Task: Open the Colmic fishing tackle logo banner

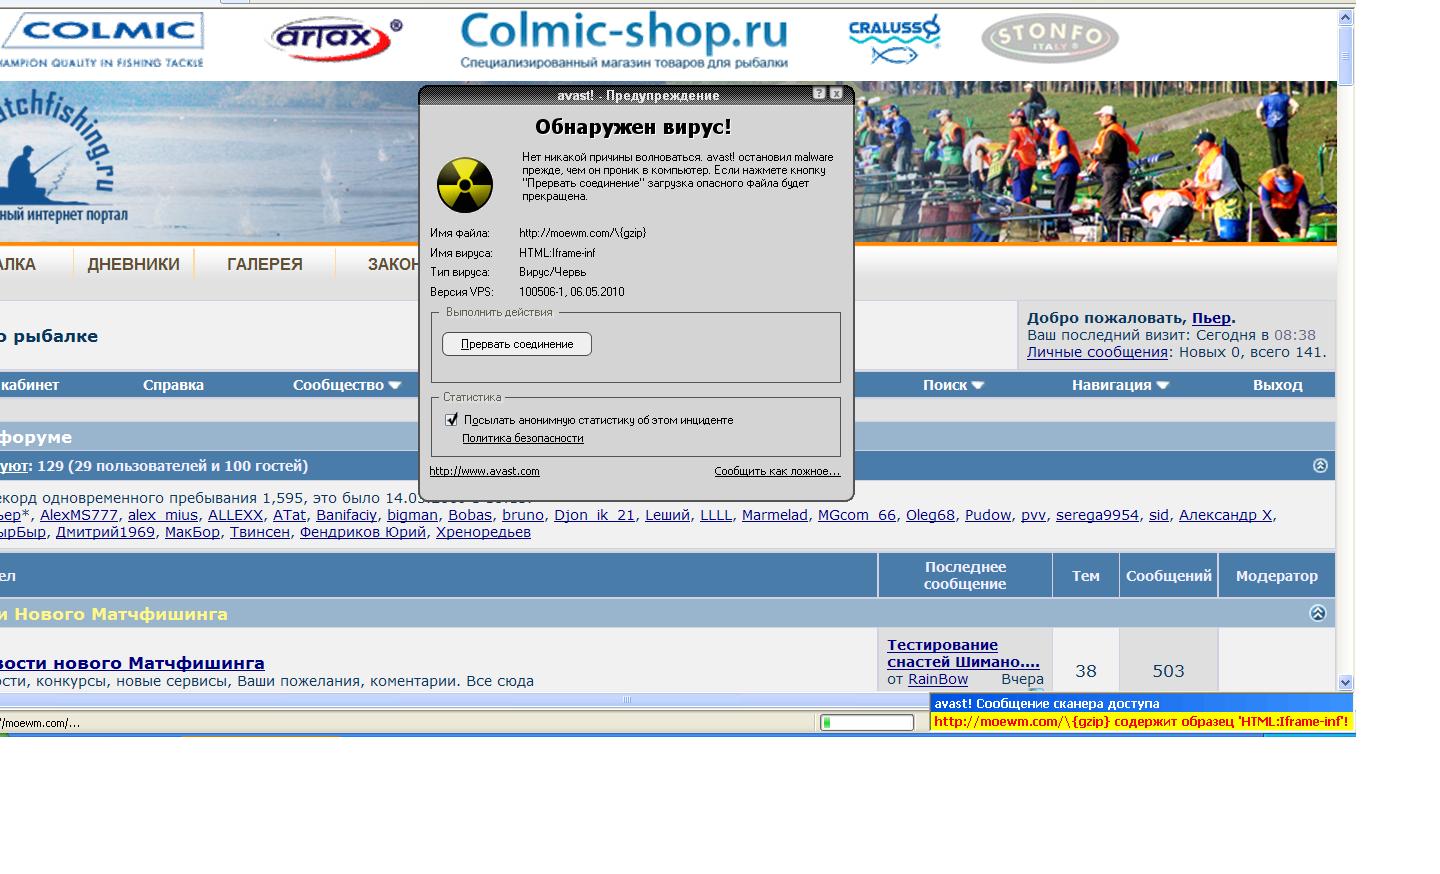Action: (102, 40)
